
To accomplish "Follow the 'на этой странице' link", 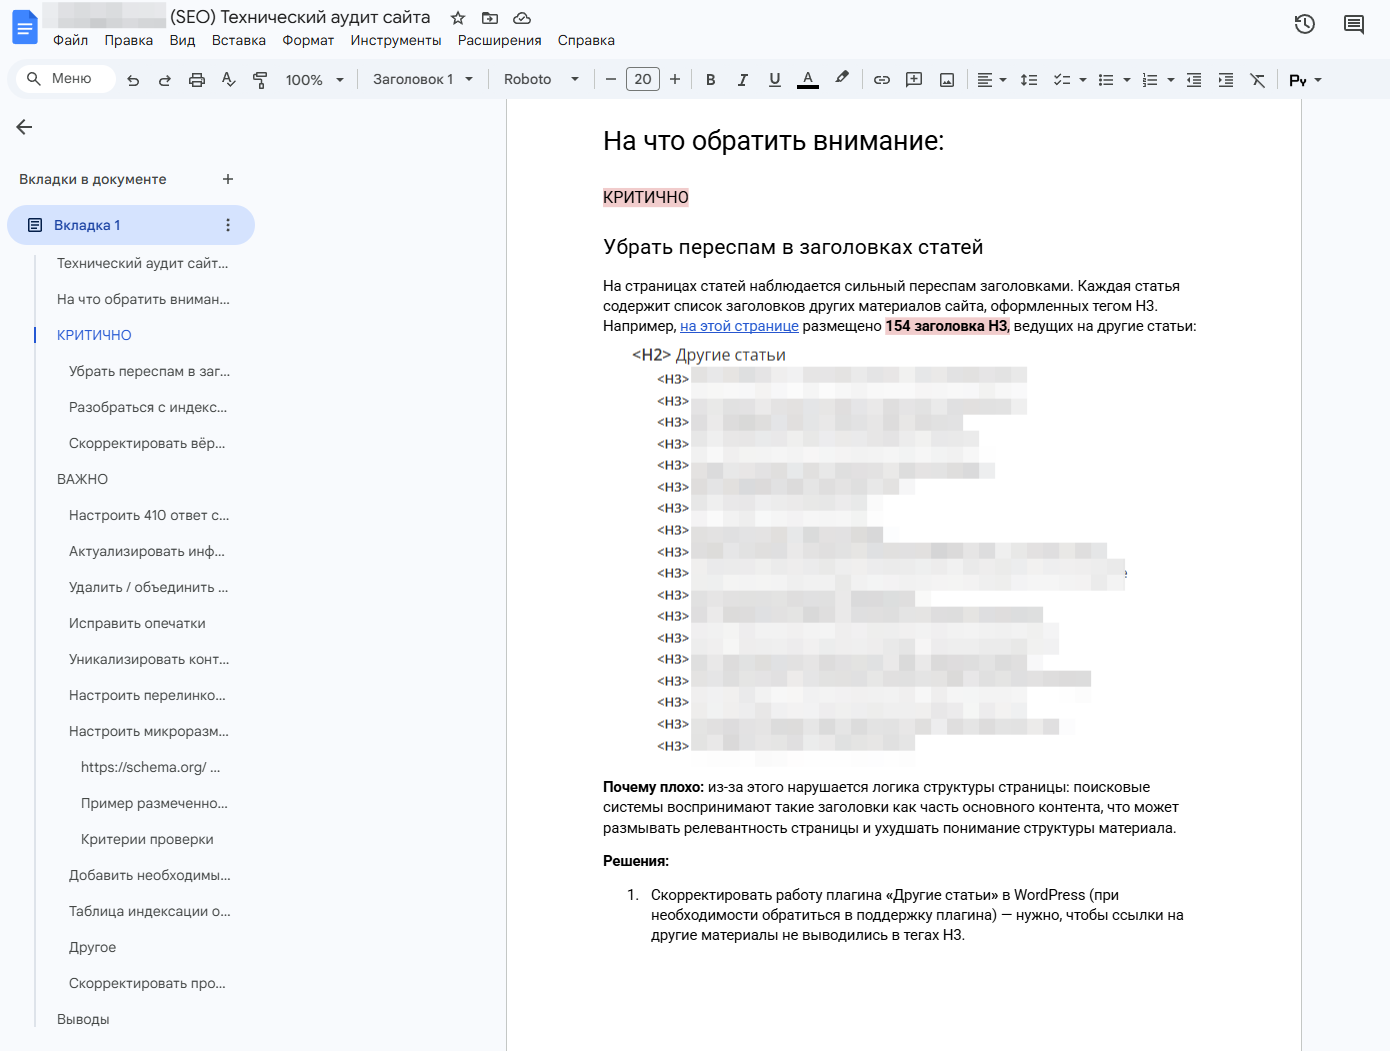I will [739, 326].
